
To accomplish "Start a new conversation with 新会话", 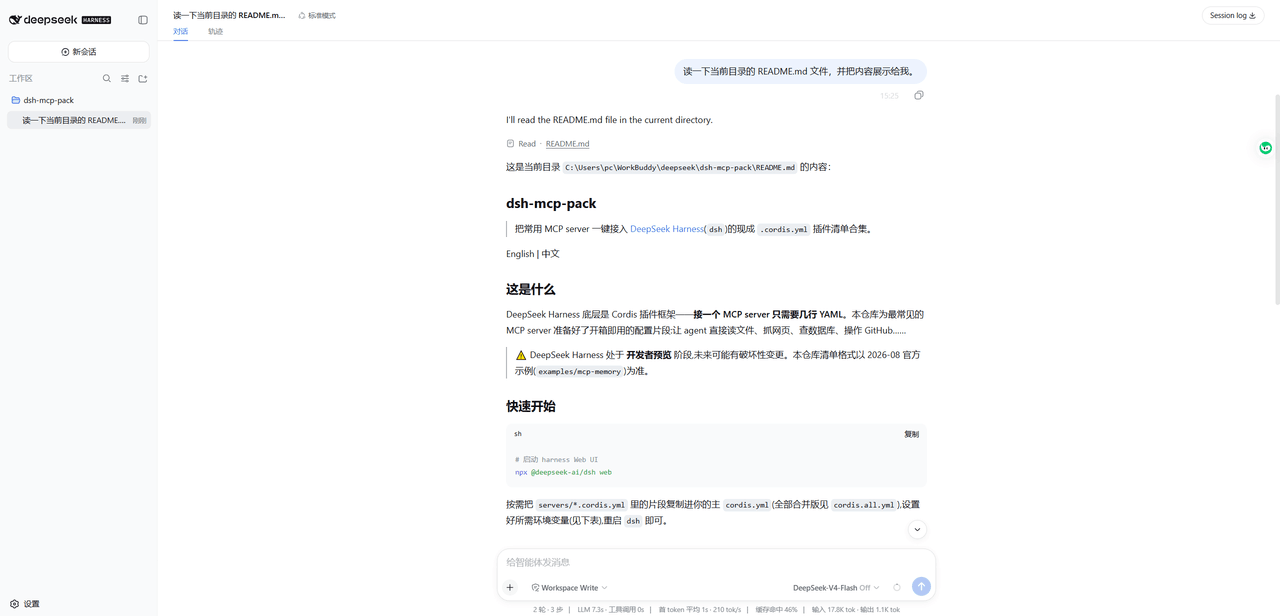I will click(79, 52).
